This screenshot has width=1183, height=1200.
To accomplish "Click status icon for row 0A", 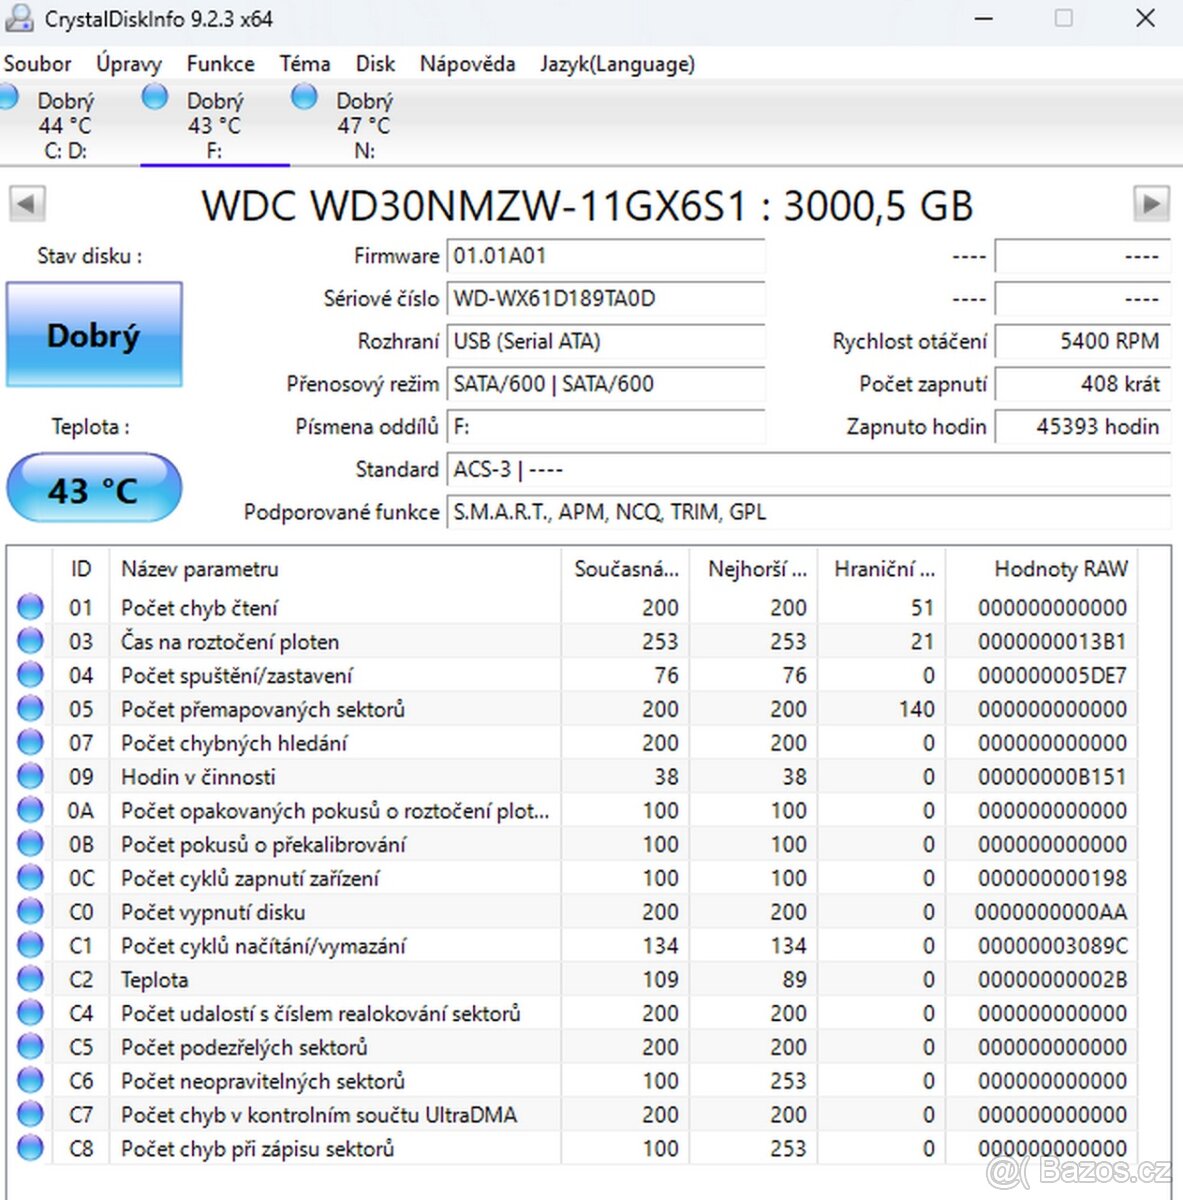I will [x=31, y=810].
